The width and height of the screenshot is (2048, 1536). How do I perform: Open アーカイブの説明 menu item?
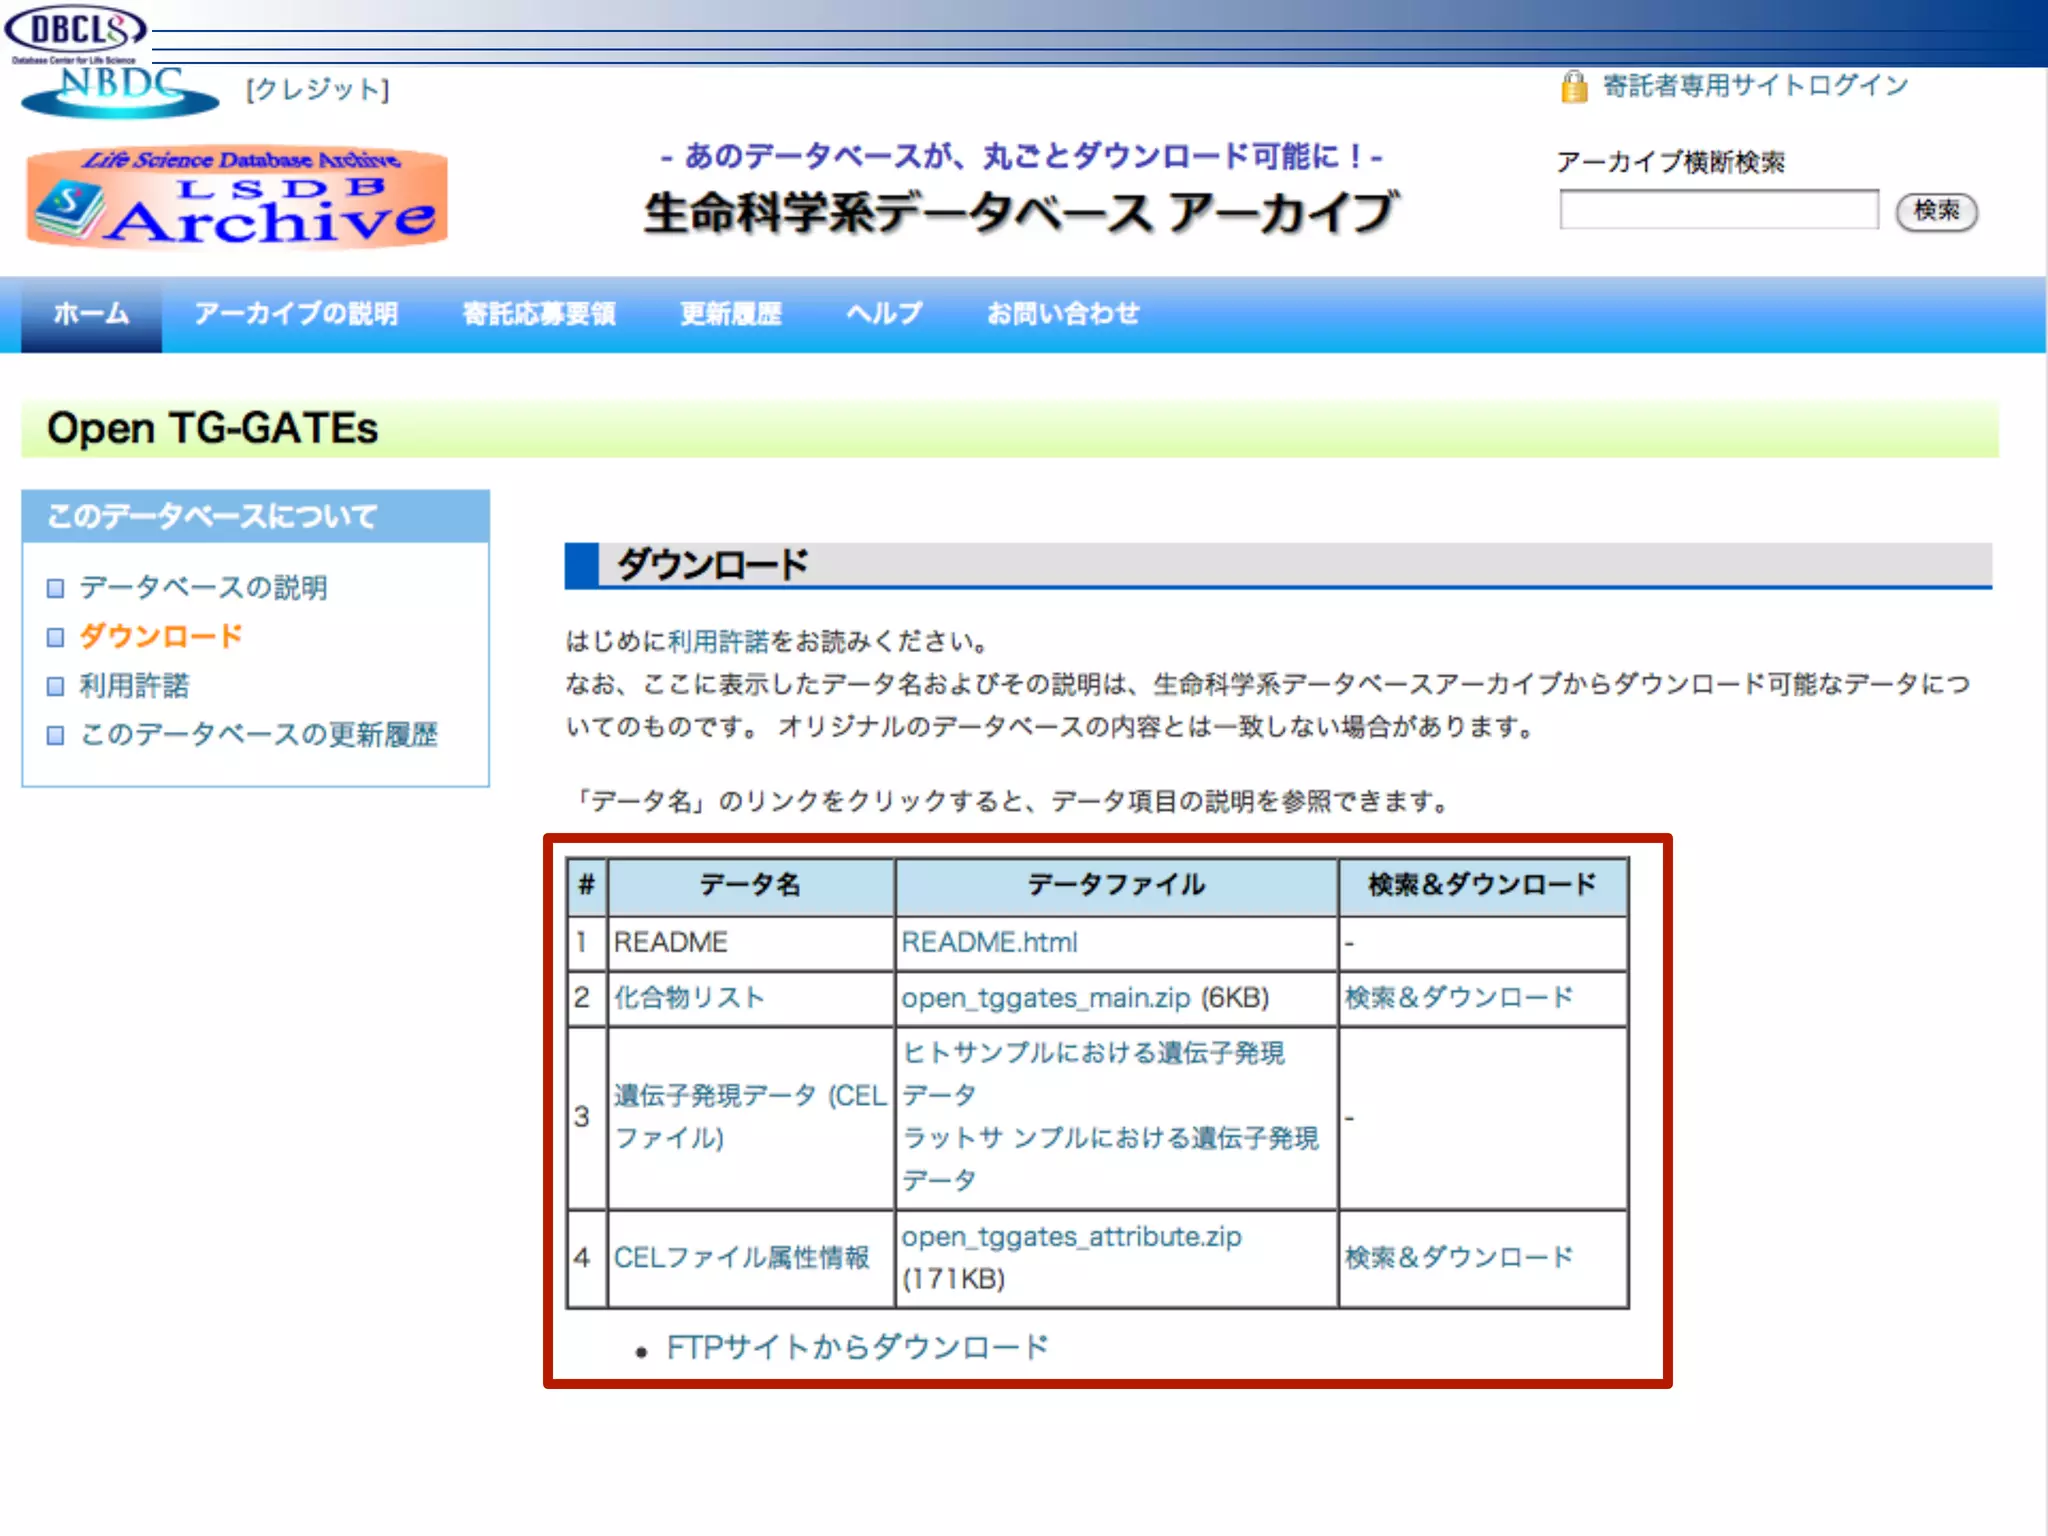point(296,314)
